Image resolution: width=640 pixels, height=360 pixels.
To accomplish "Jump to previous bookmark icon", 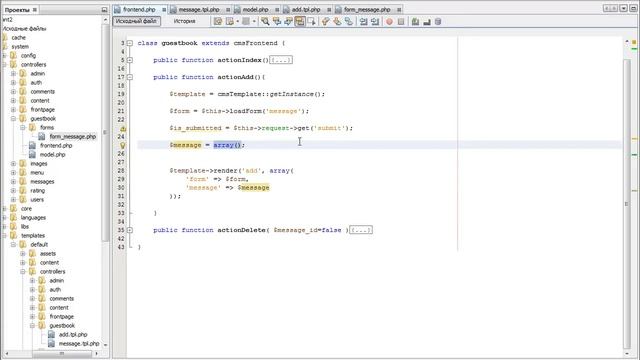I will [325, 22].
